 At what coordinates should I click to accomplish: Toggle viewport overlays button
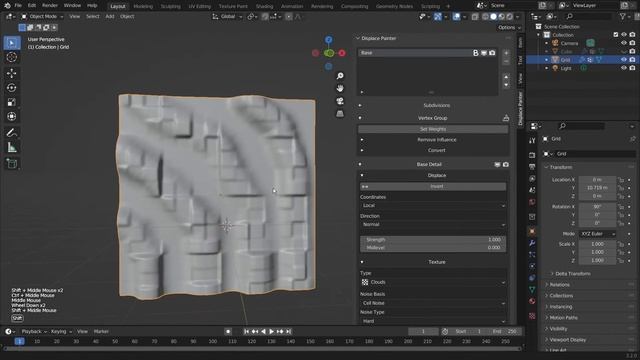coord(456,17)
